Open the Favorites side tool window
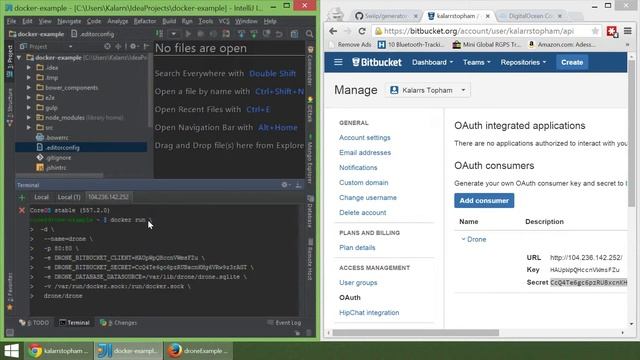The image size is (640, 360). 10,291
